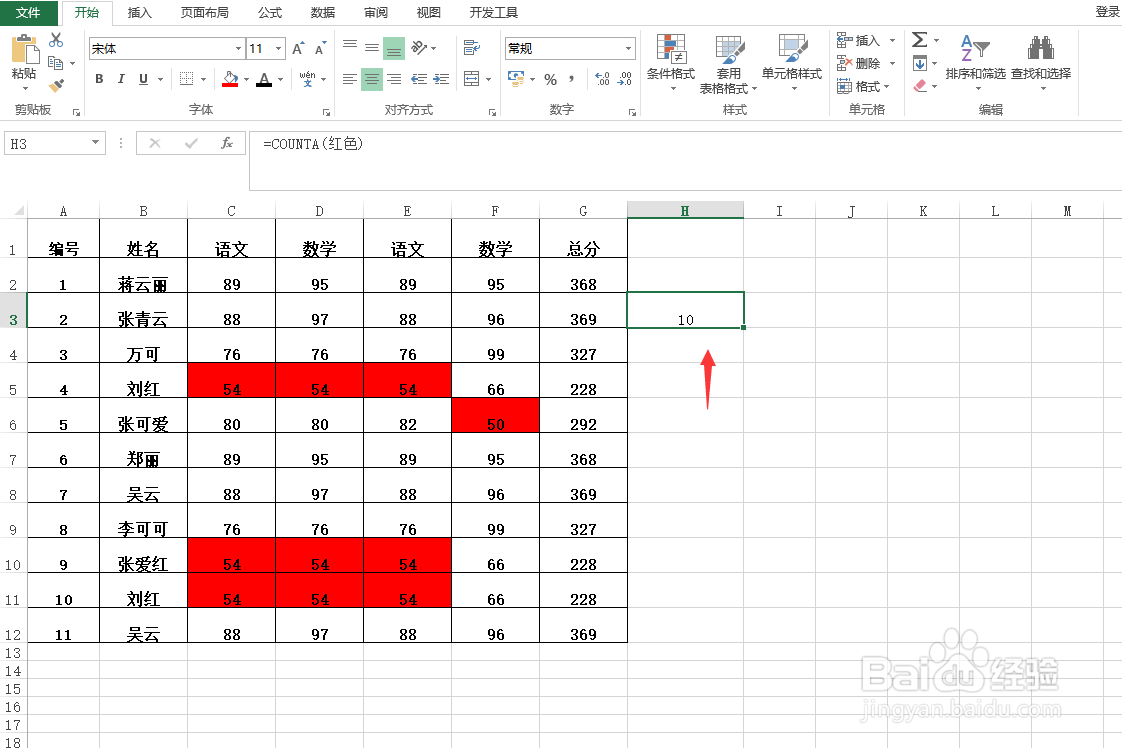
Task: Select the Format Painter brush
Action: tap(56, 85)
